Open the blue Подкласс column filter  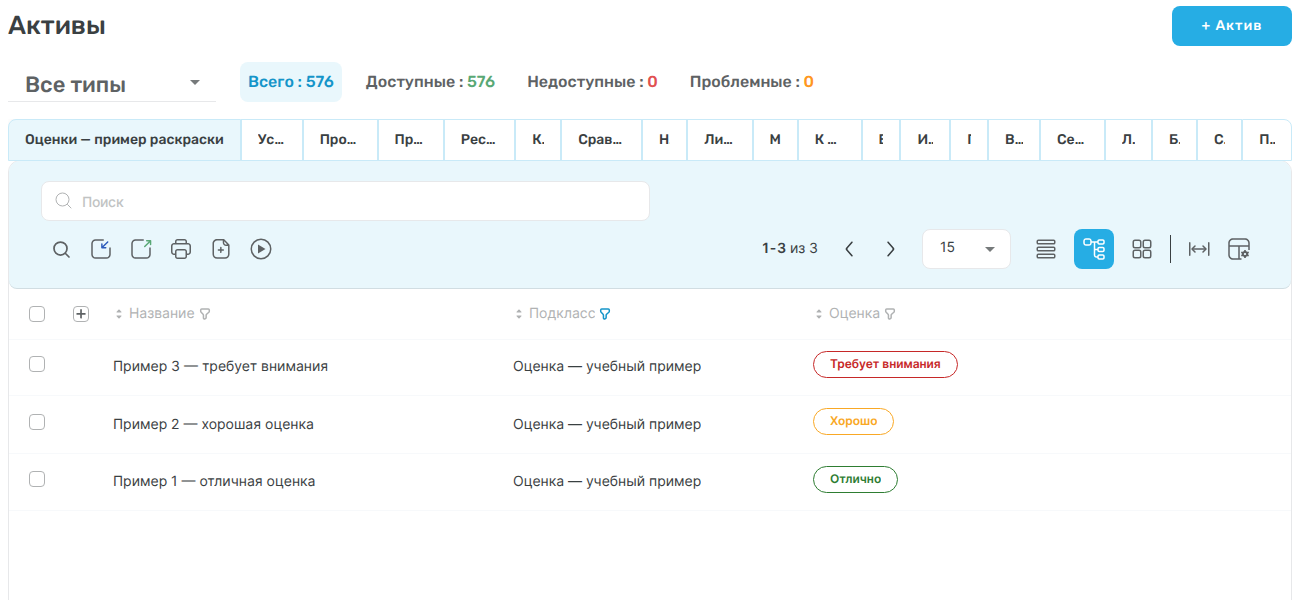point(605,314)
